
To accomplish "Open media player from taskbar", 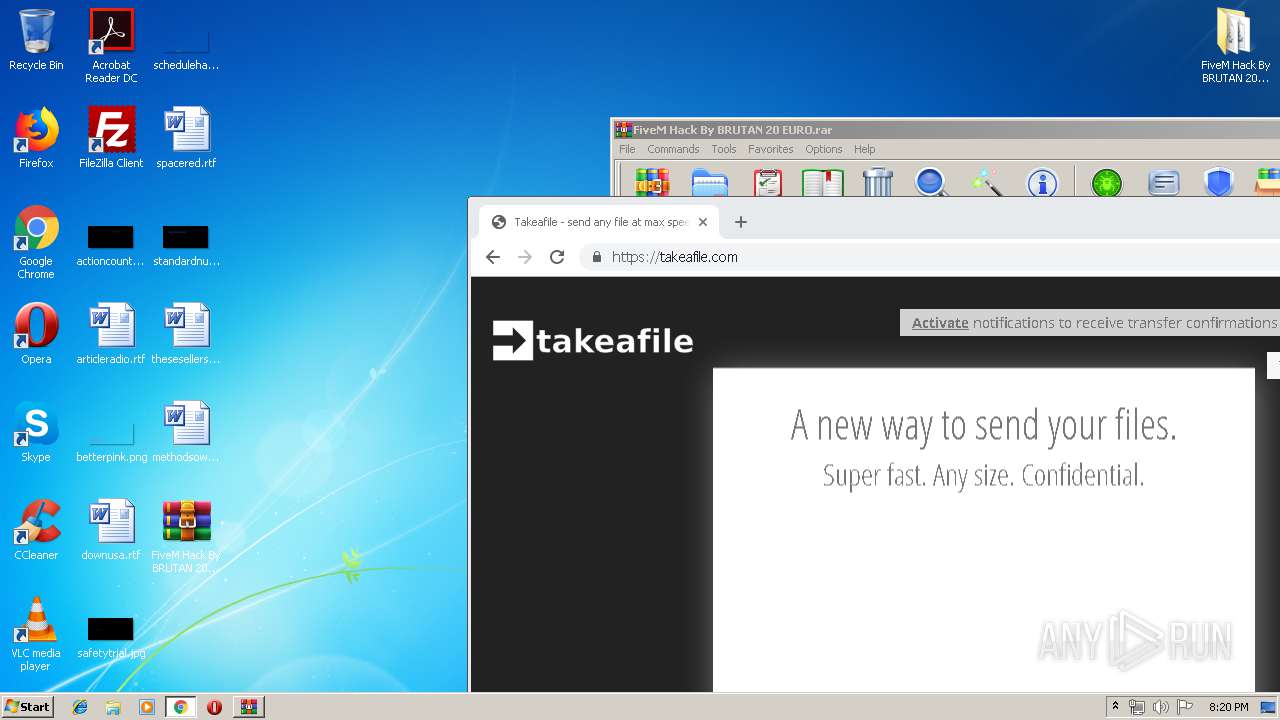I will tap(147, 707).
